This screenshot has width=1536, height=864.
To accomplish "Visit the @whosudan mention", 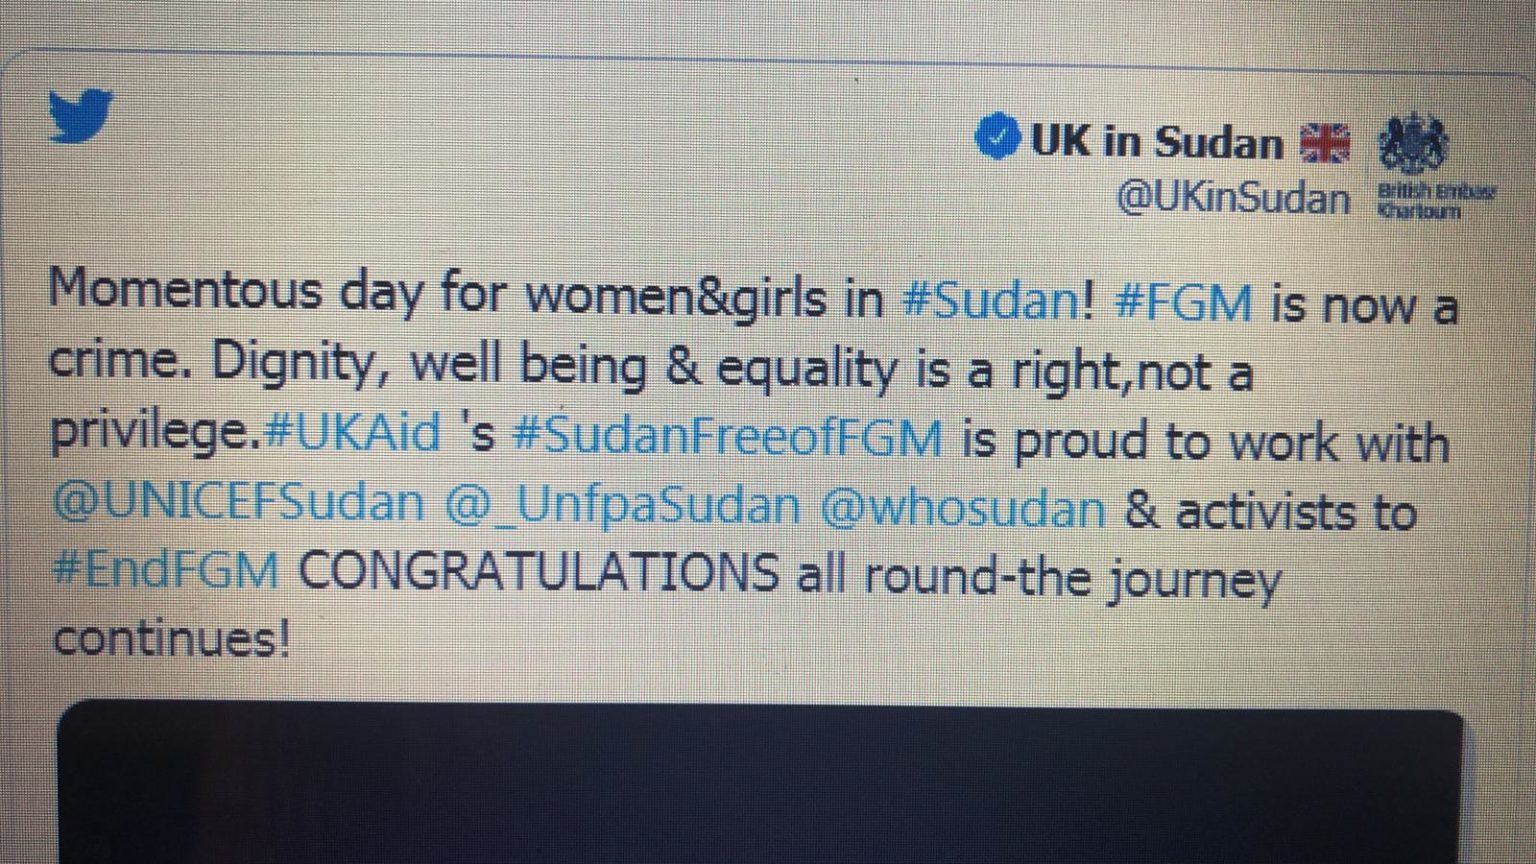I will (963, 509).
